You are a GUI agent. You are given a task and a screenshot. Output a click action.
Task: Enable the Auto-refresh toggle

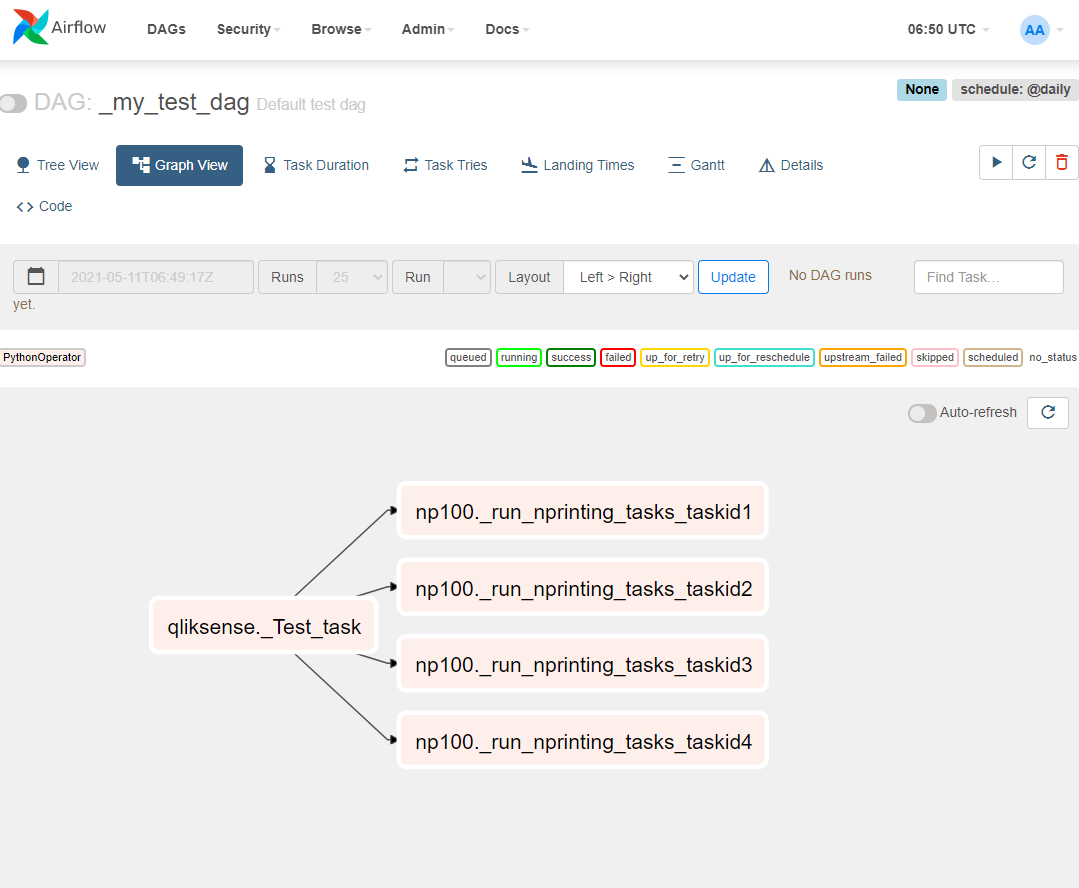pyautogui.click(x=922, y=413)
